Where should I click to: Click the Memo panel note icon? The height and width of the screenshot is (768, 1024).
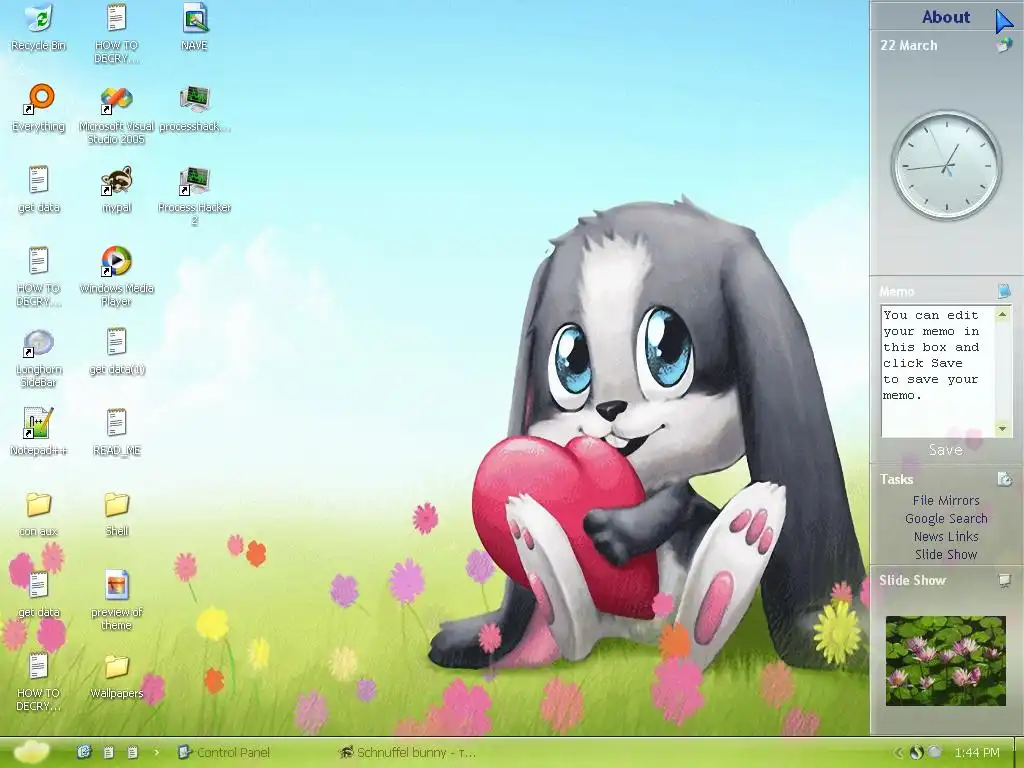[x=1004, y=290]
